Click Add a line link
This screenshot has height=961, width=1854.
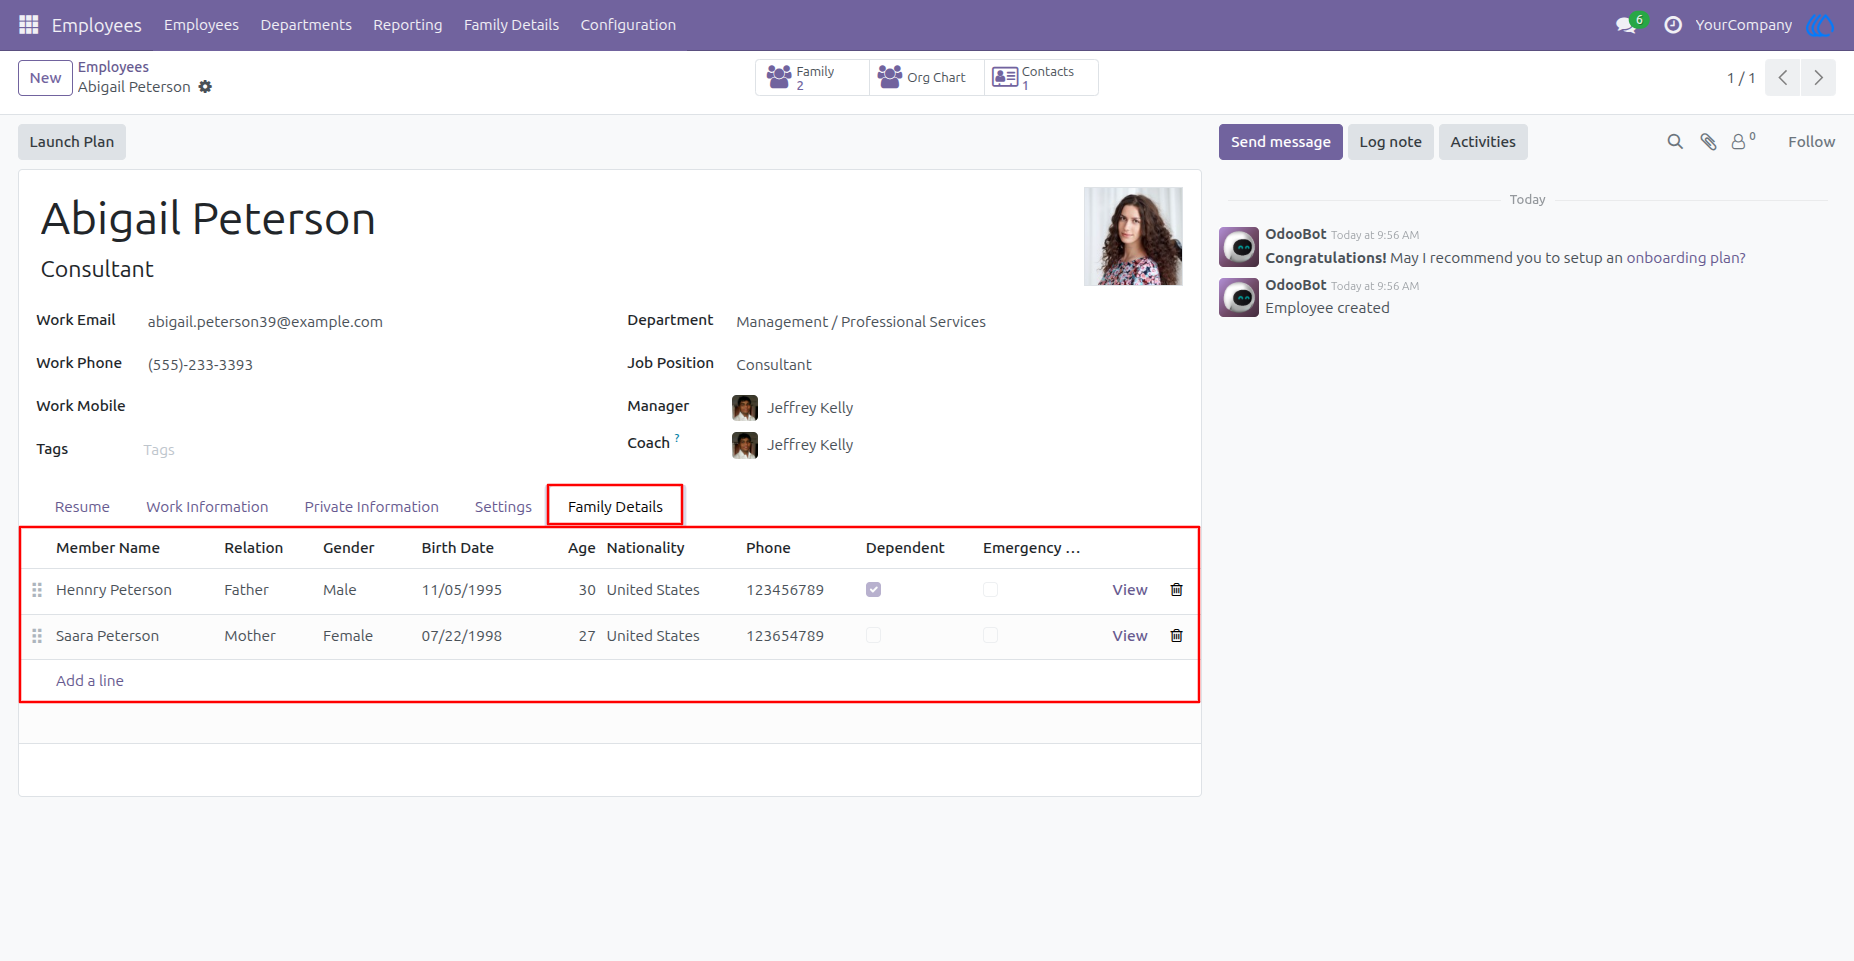coord(90,681)
